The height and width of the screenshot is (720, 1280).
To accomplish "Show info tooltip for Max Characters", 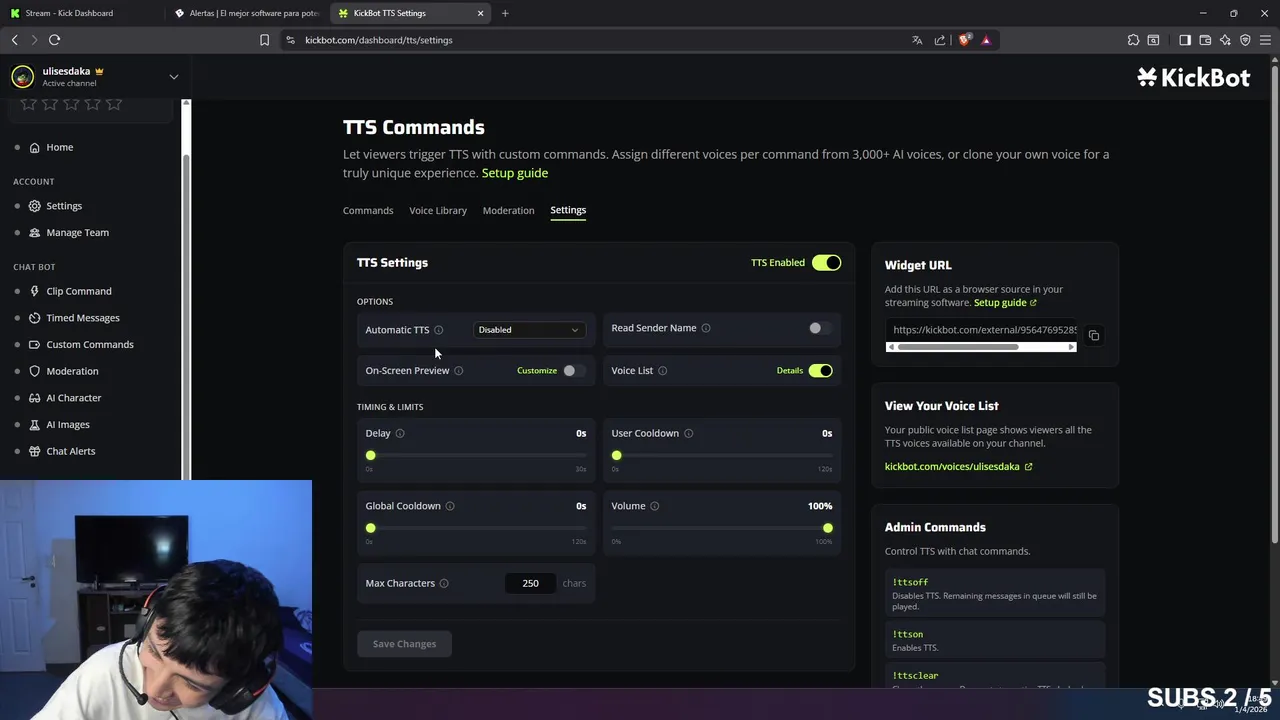I will point(444,583).
